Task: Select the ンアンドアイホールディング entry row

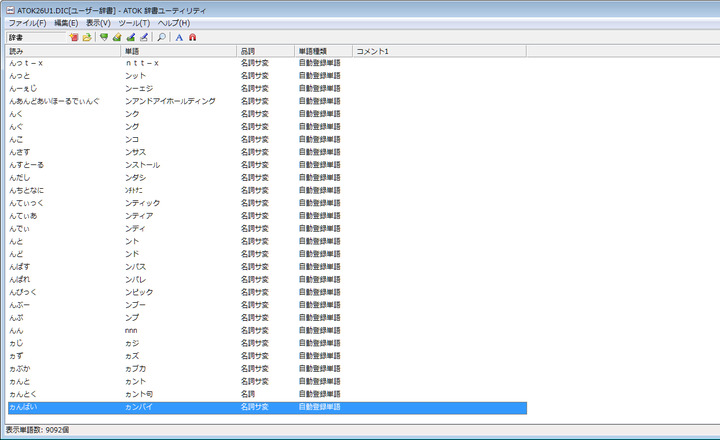Action: click(x=170, y=101)
